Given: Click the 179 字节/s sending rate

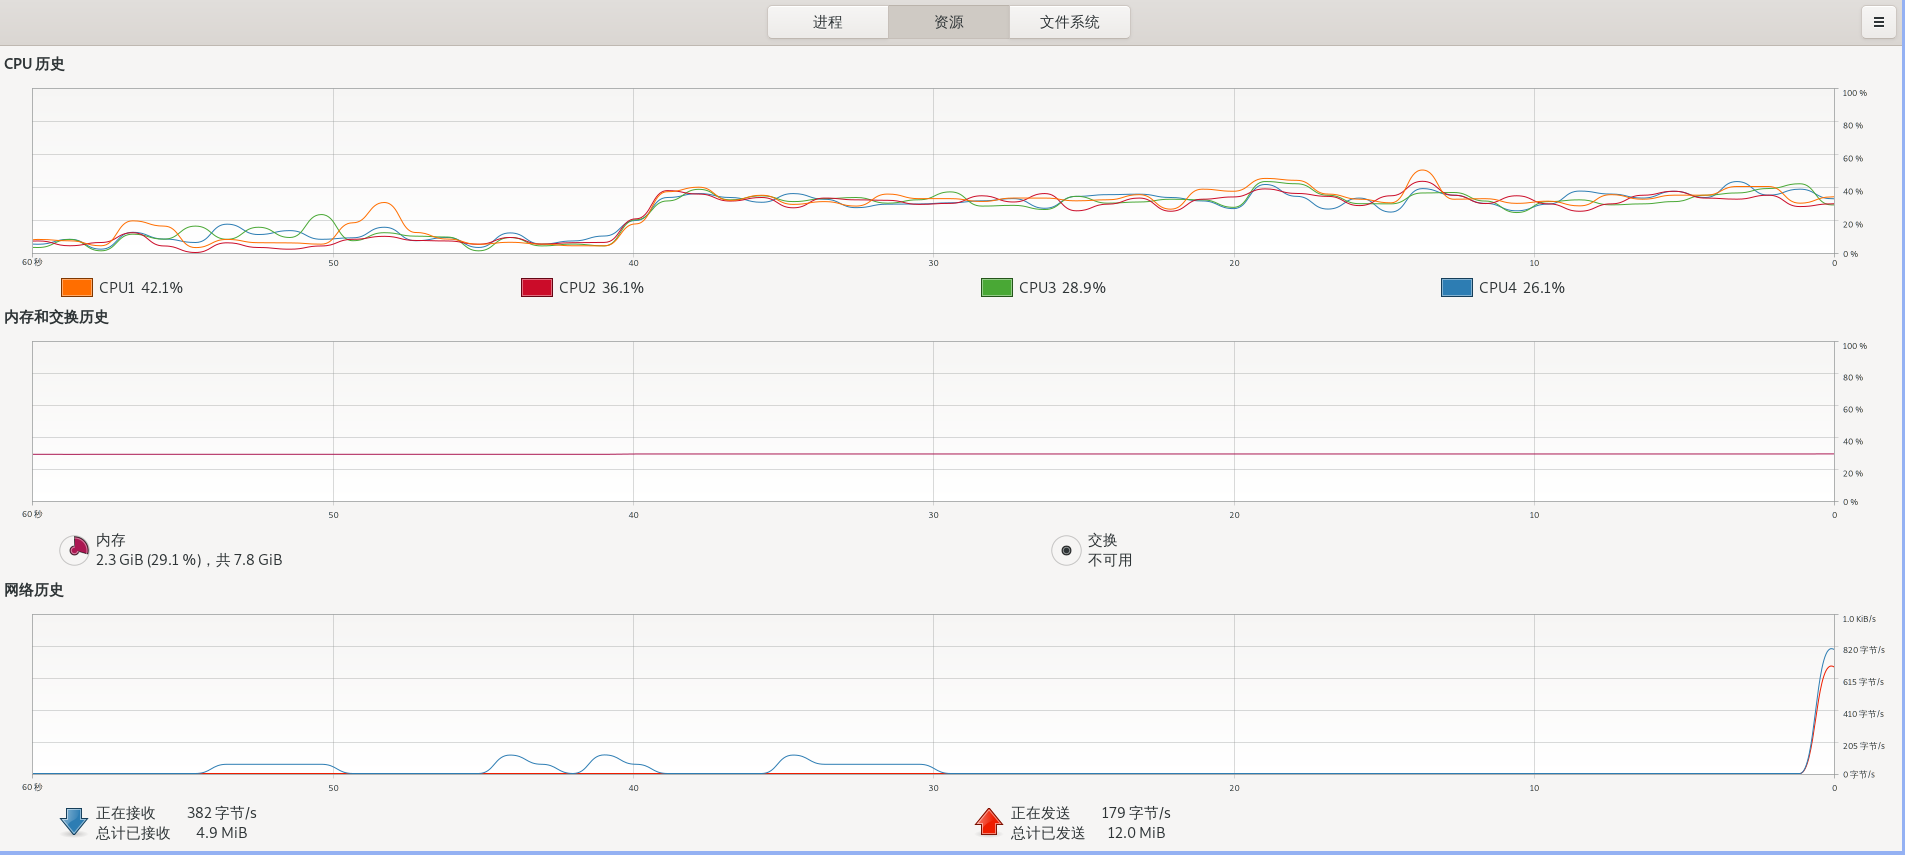Looking at the screenshot, I should (1136, 813).
